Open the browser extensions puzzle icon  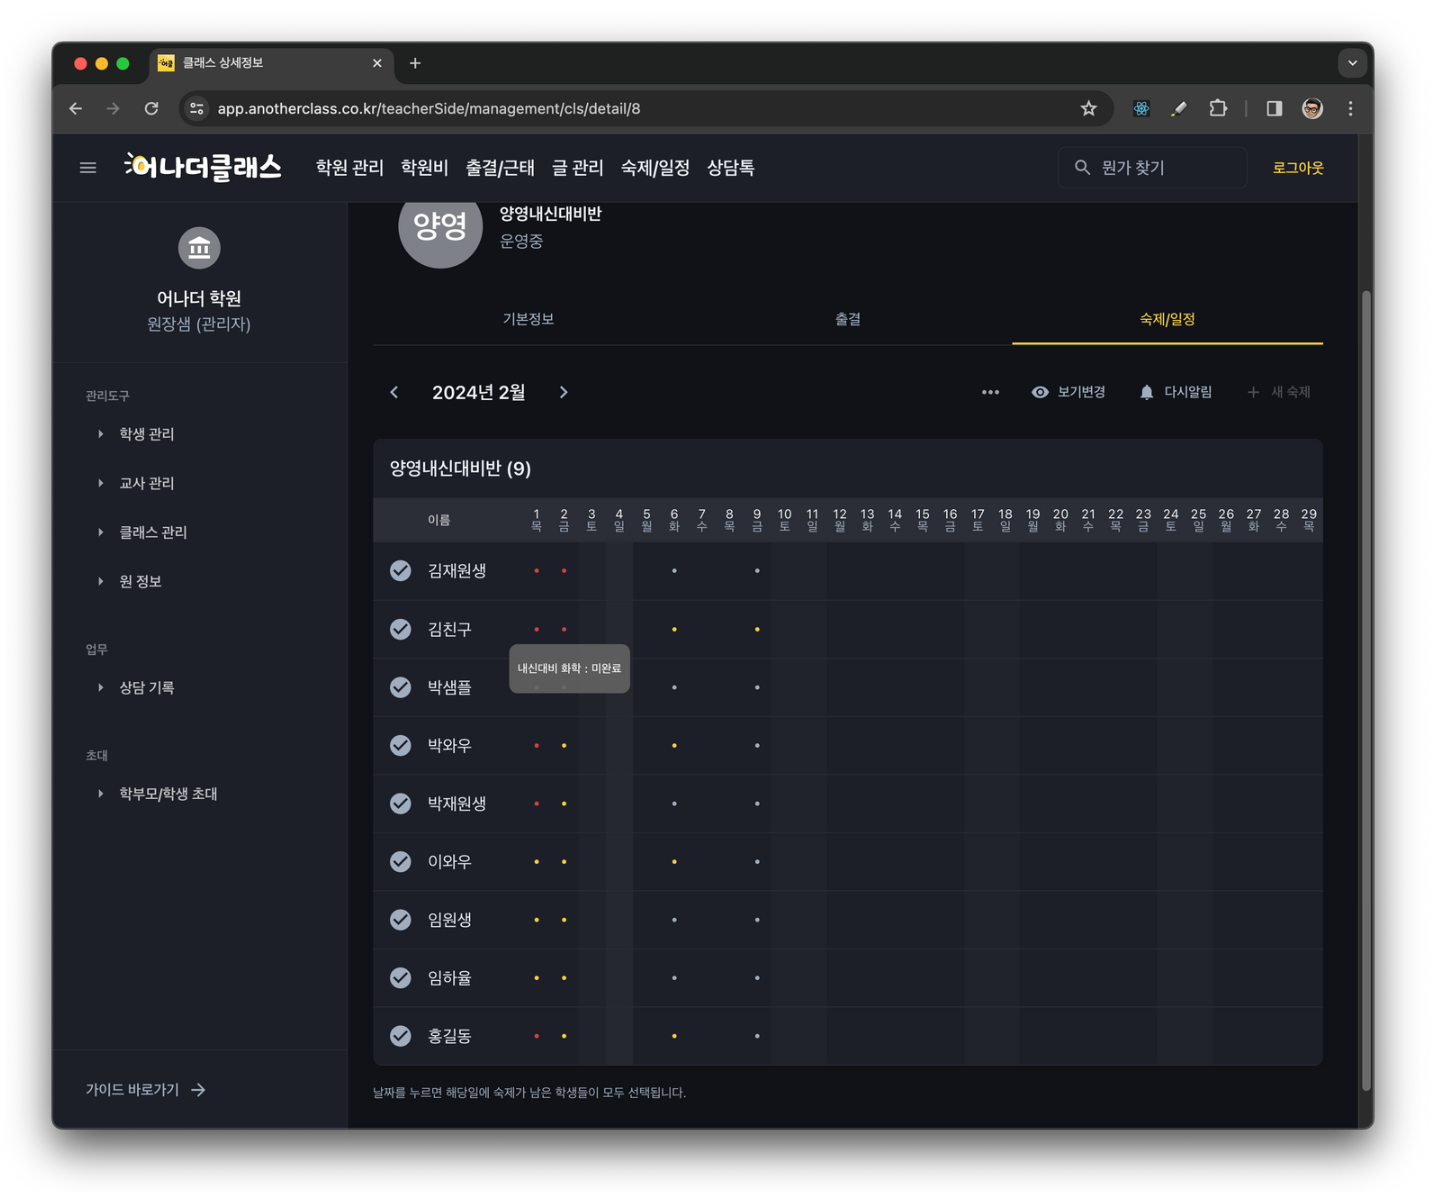(1218, 109)
